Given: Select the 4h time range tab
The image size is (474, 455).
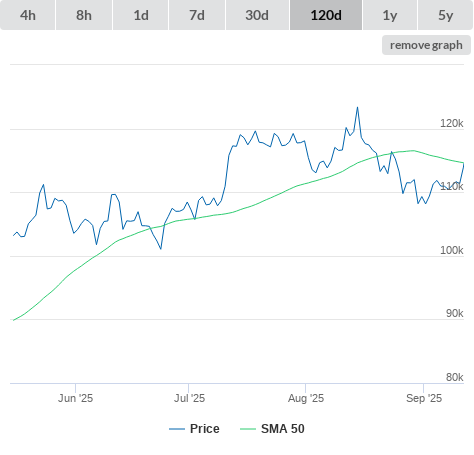Looking at the screenshot, I should 28,15.
